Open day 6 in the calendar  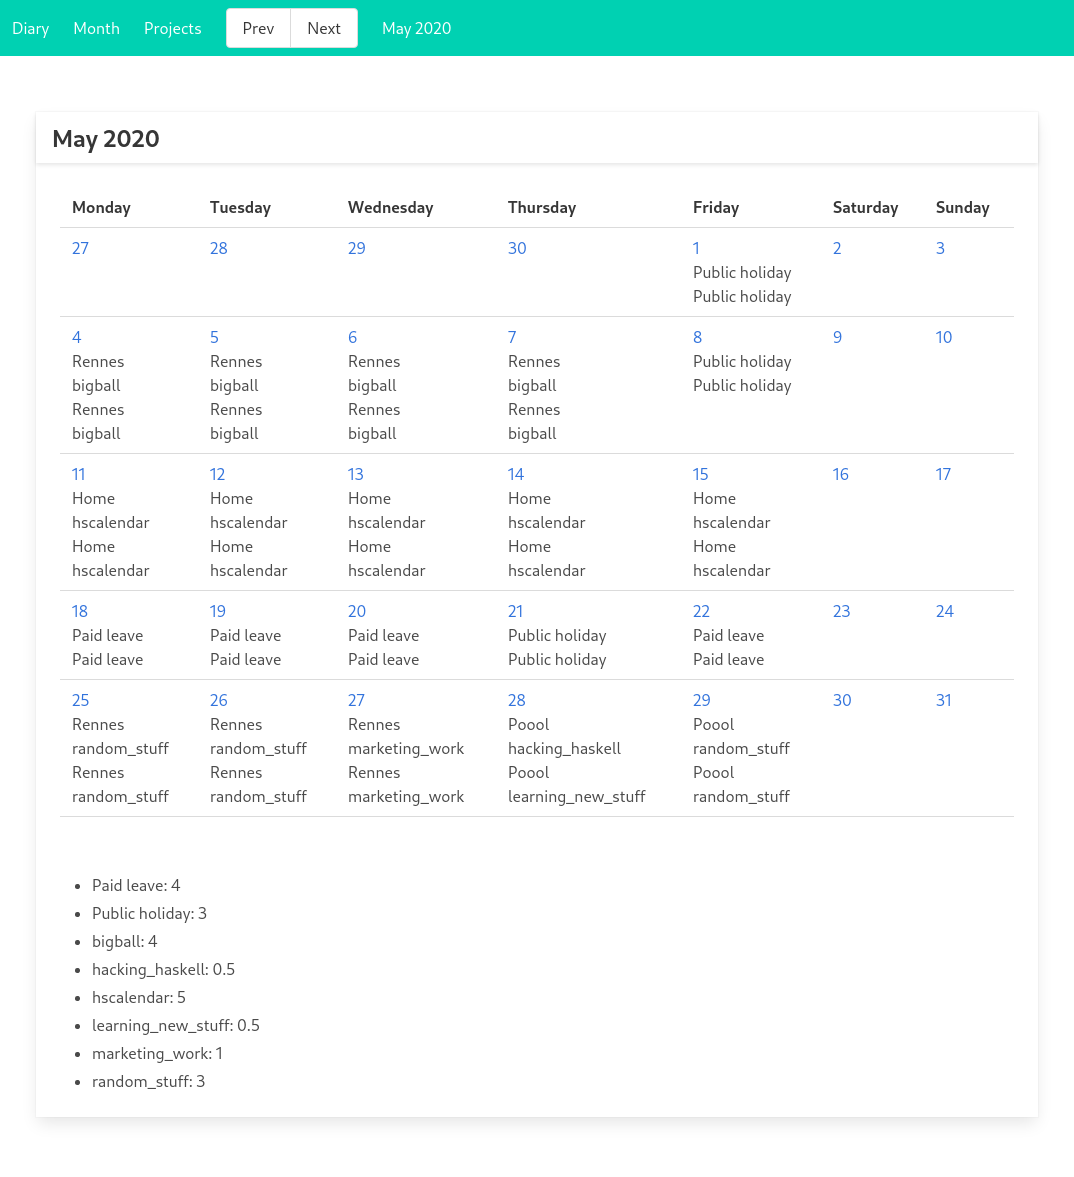(x=353, y=338)
